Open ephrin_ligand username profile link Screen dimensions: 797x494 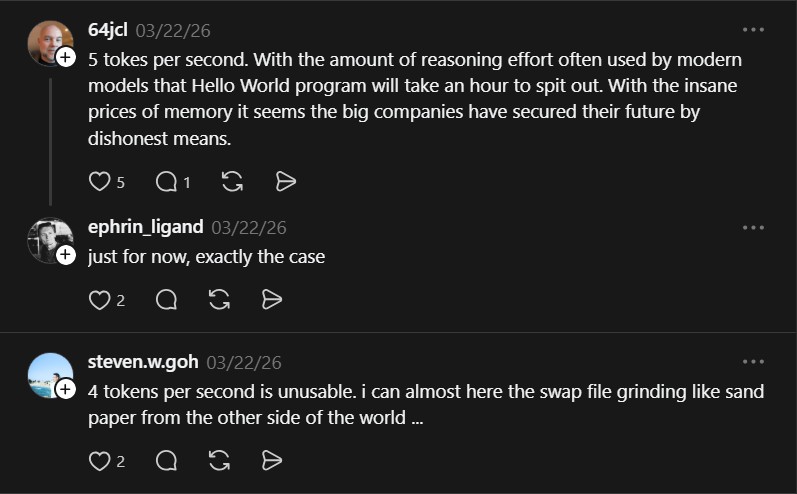click(145, 227)
